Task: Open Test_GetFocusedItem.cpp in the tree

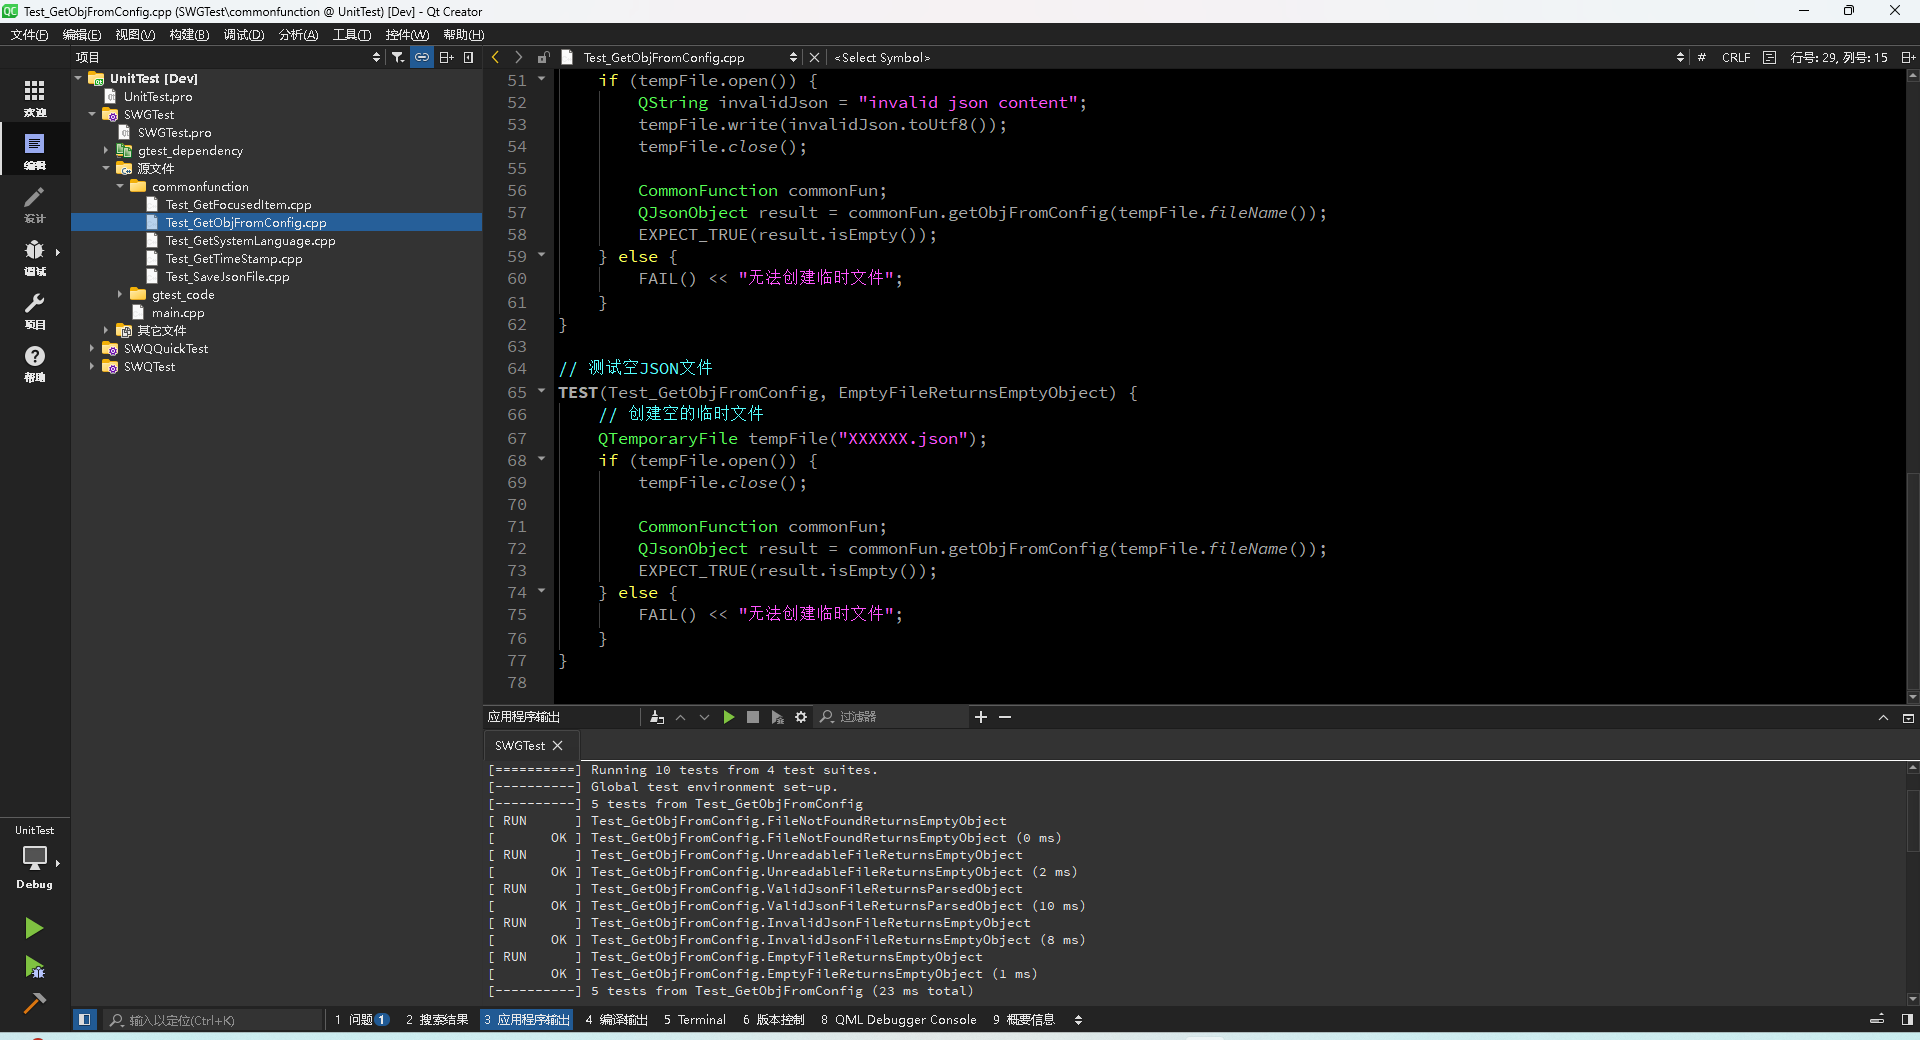Action: point(238,204)
